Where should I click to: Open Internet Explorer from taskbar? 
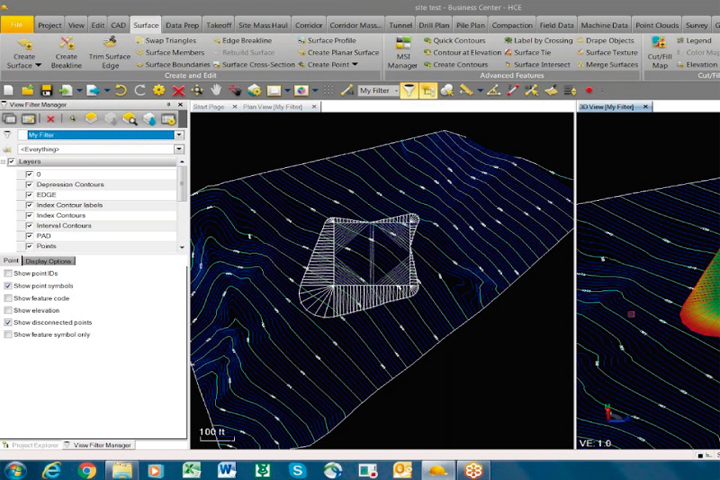point(51,470)
